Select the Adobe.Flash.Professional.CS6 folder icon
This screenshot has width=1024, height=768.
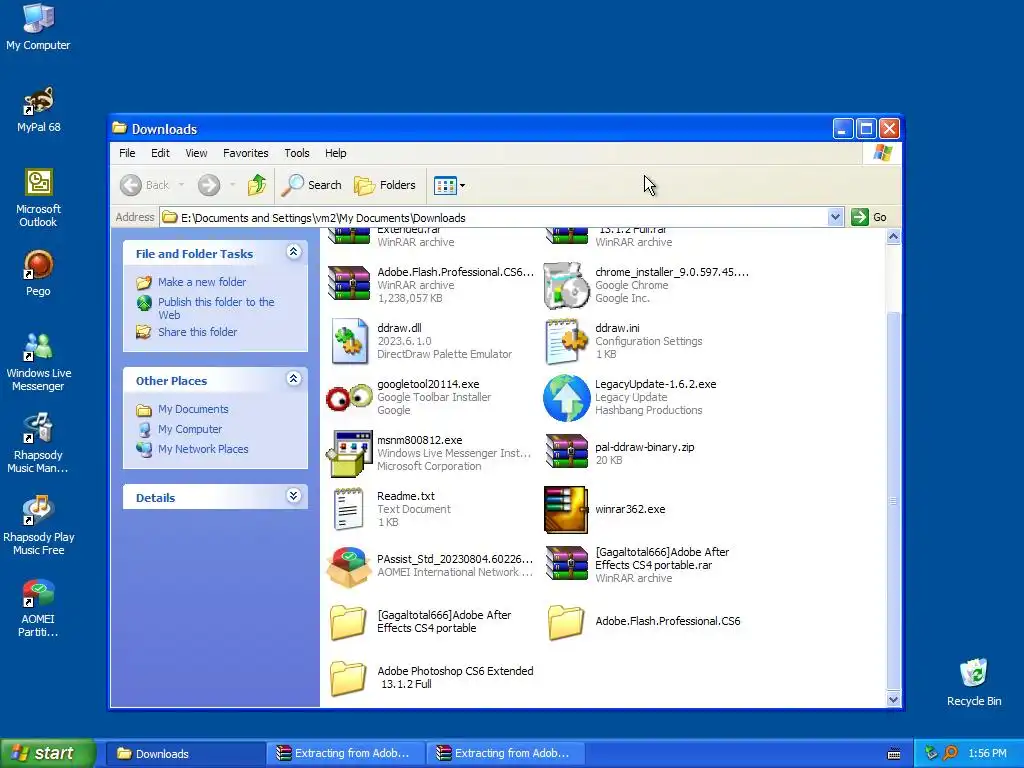(x=566, y=622)
